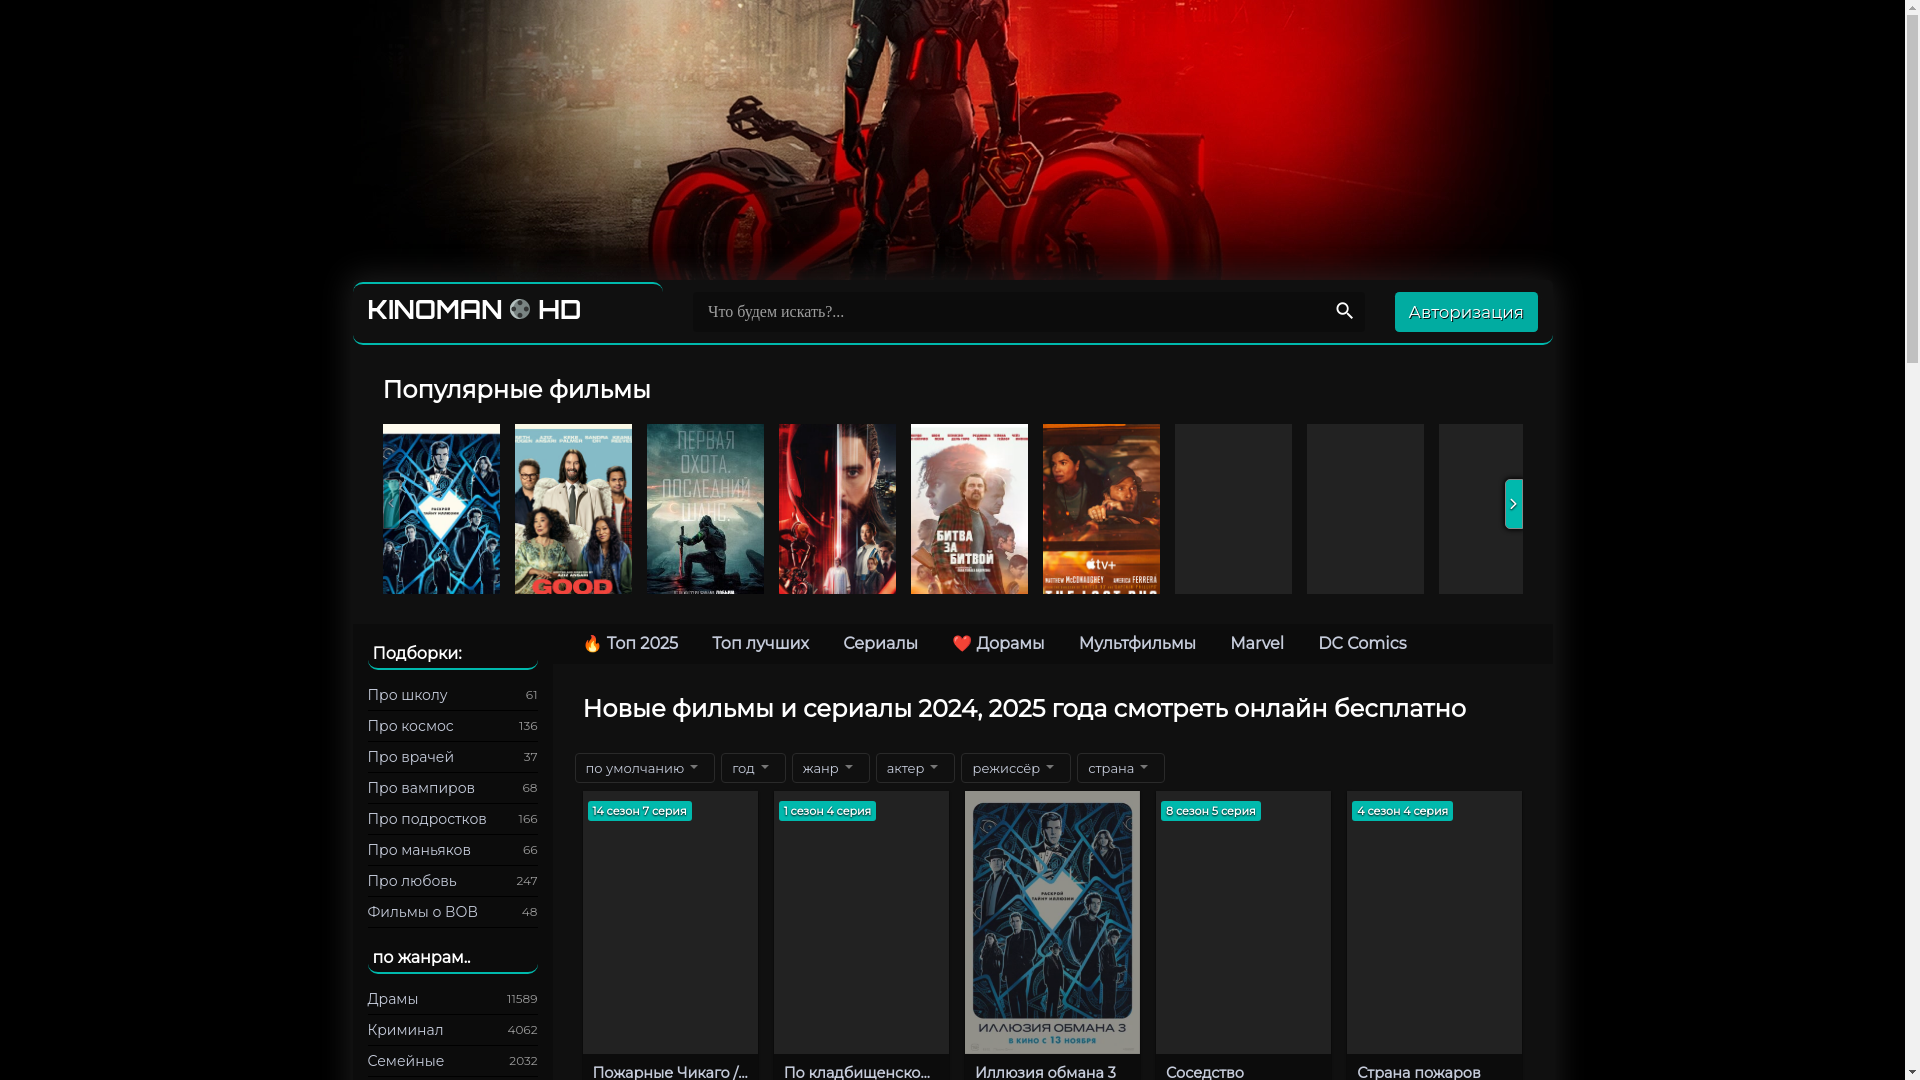Click the 'По кладбищенско...' title
The width and height of the screenshot is (1920, 1080).
point(857,1072)
